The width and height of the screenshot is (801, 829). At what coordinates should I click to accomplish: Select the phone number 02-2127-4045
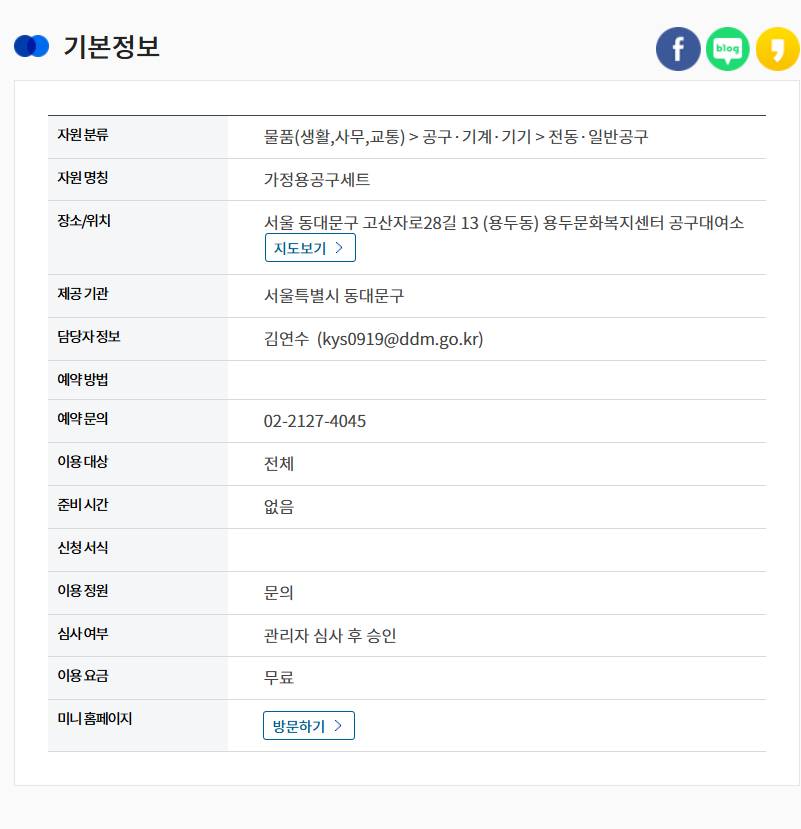click(x=316, y=421)
